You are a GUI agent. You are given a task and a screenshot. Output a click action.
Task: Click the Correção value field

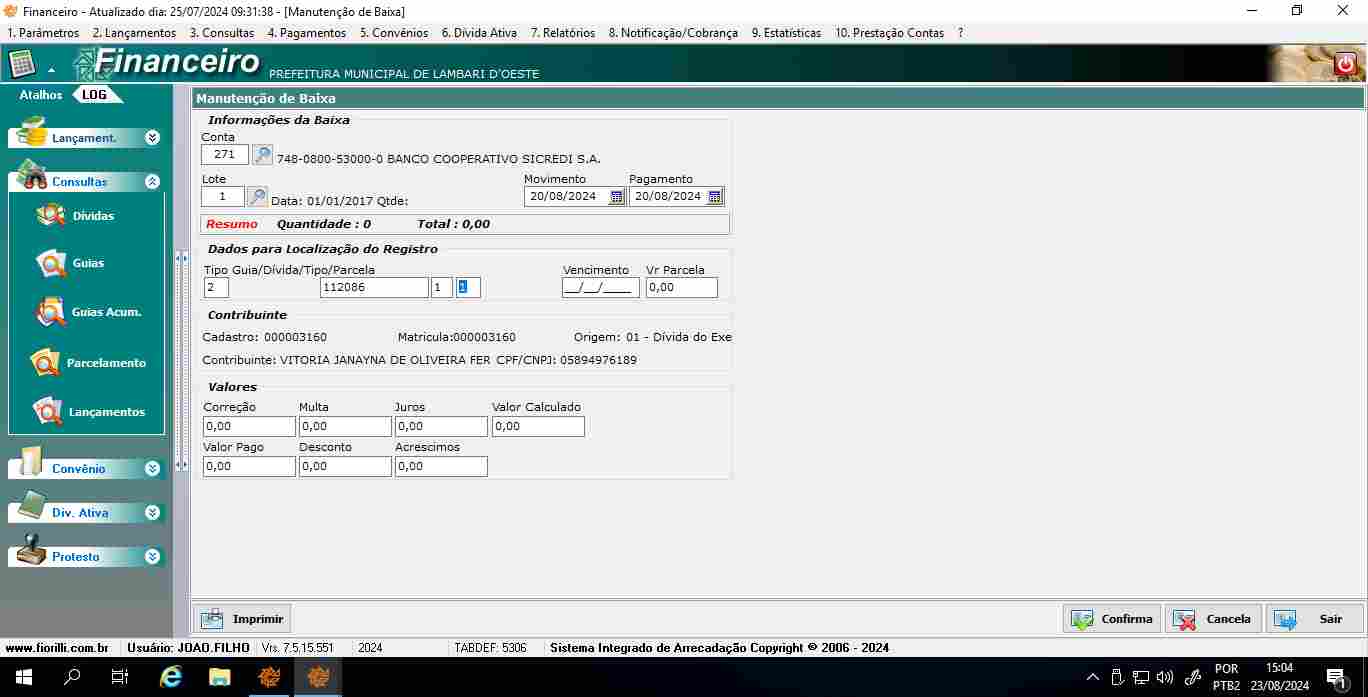click(249, 427)
